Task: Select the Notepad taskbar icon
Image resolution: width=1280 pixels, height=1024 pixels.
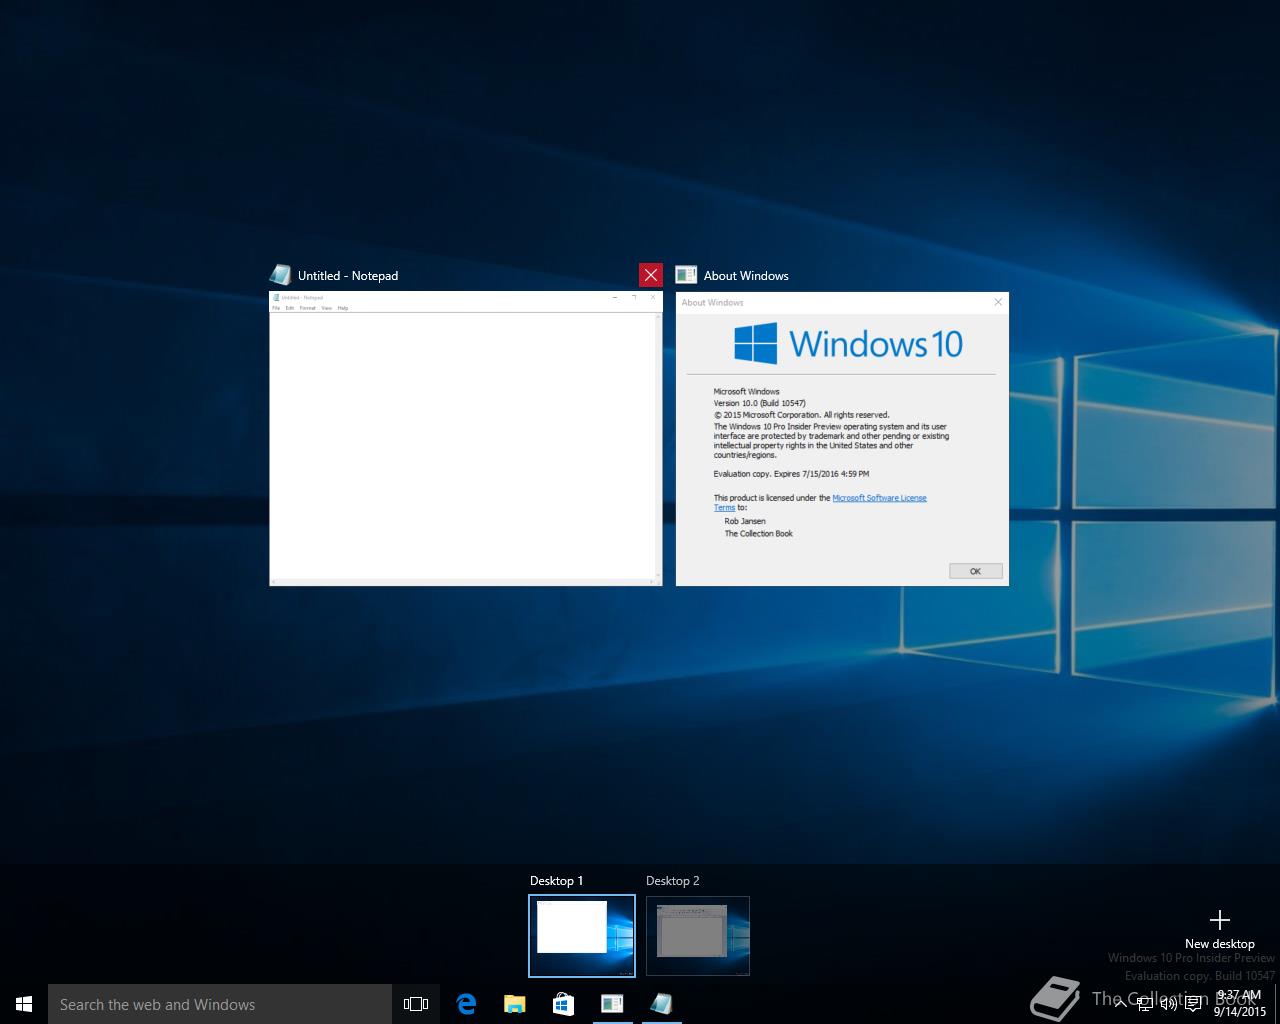Action: click(661, 1004)
